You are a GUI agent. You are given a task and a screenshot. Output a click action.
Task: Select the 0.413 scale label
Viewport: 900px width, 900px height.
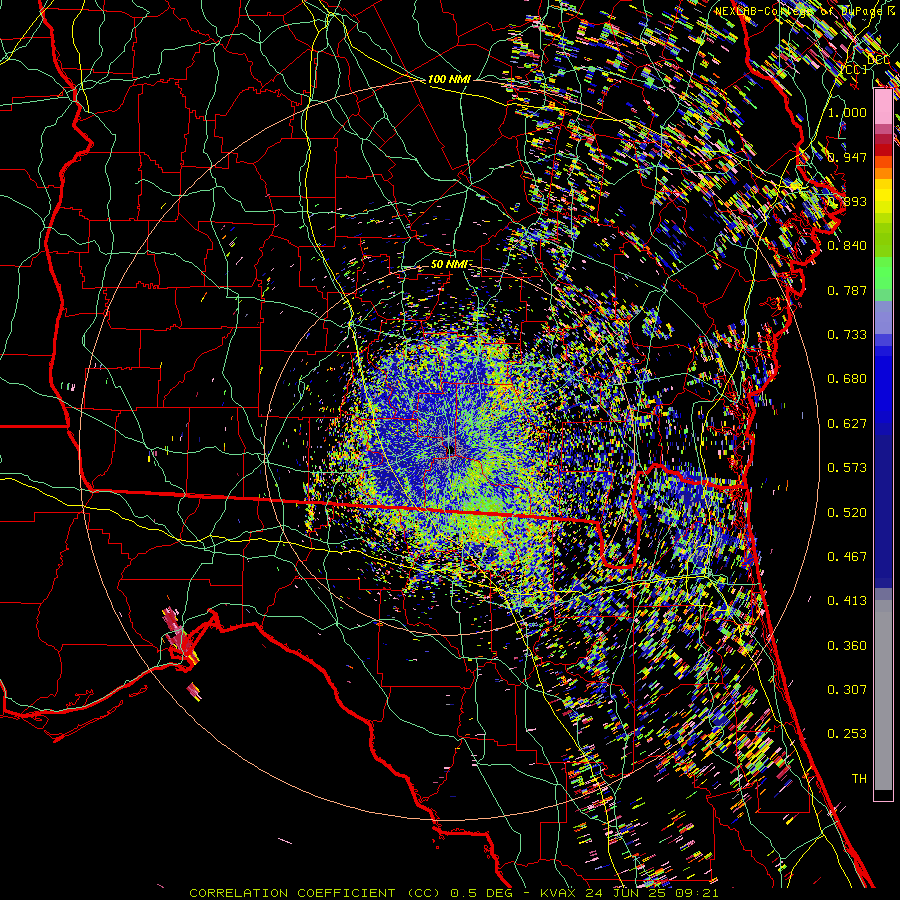[847, 601]
